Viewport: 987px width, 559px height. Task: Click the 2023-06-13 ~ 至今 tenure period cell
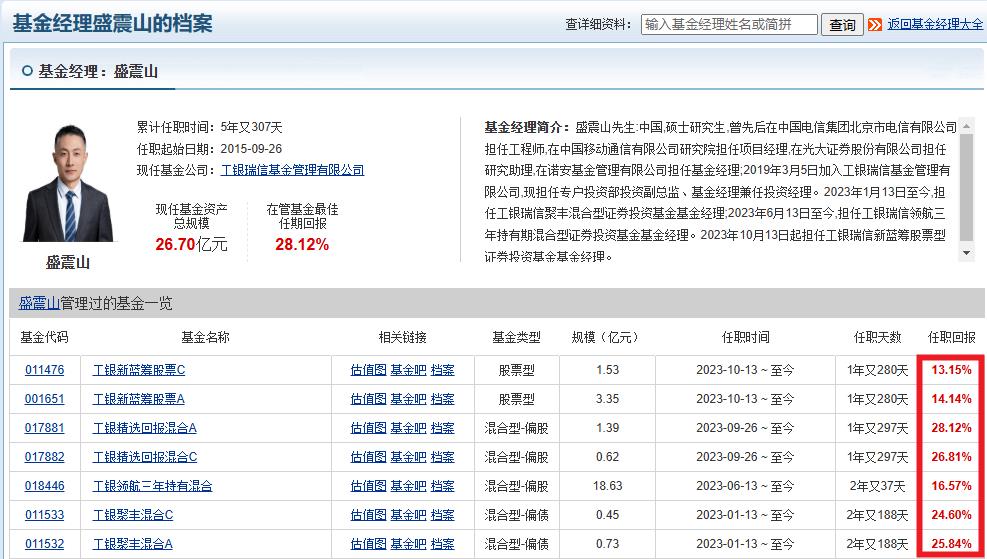click(x=745, y=486)
